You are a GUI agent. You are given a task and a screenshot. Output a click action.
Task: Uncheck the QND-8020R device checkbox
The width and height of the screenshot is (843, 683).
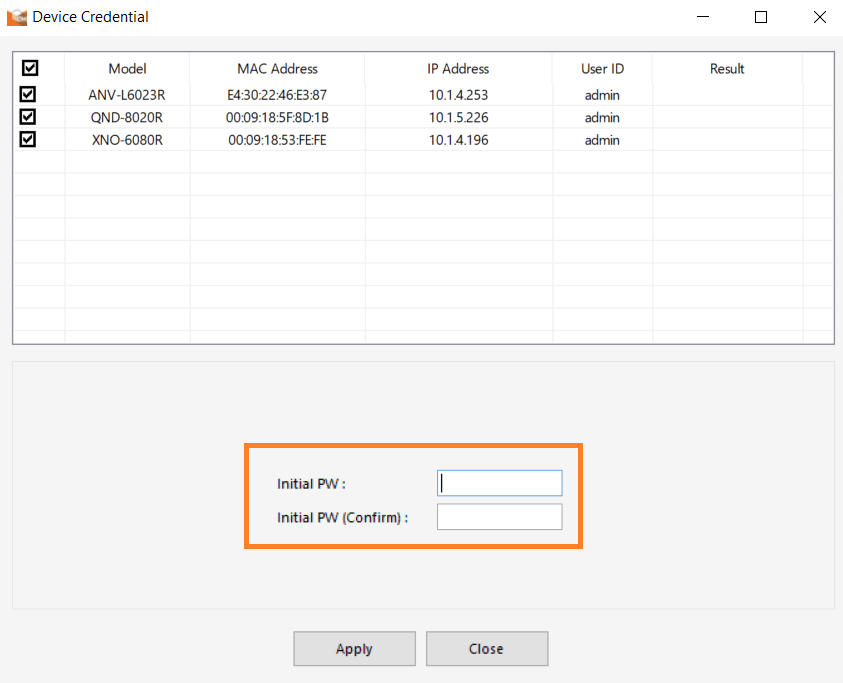point(29,116)
